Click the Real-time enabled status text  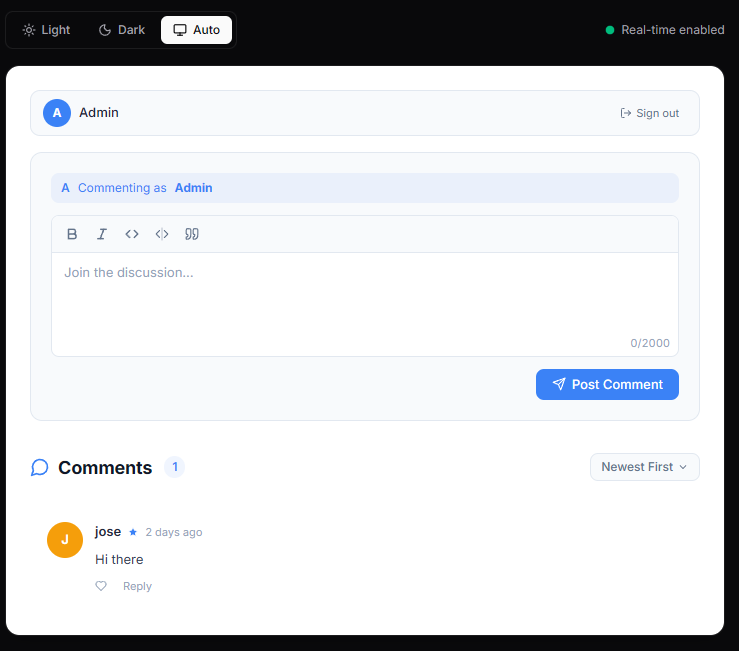[x=673, y=30]
